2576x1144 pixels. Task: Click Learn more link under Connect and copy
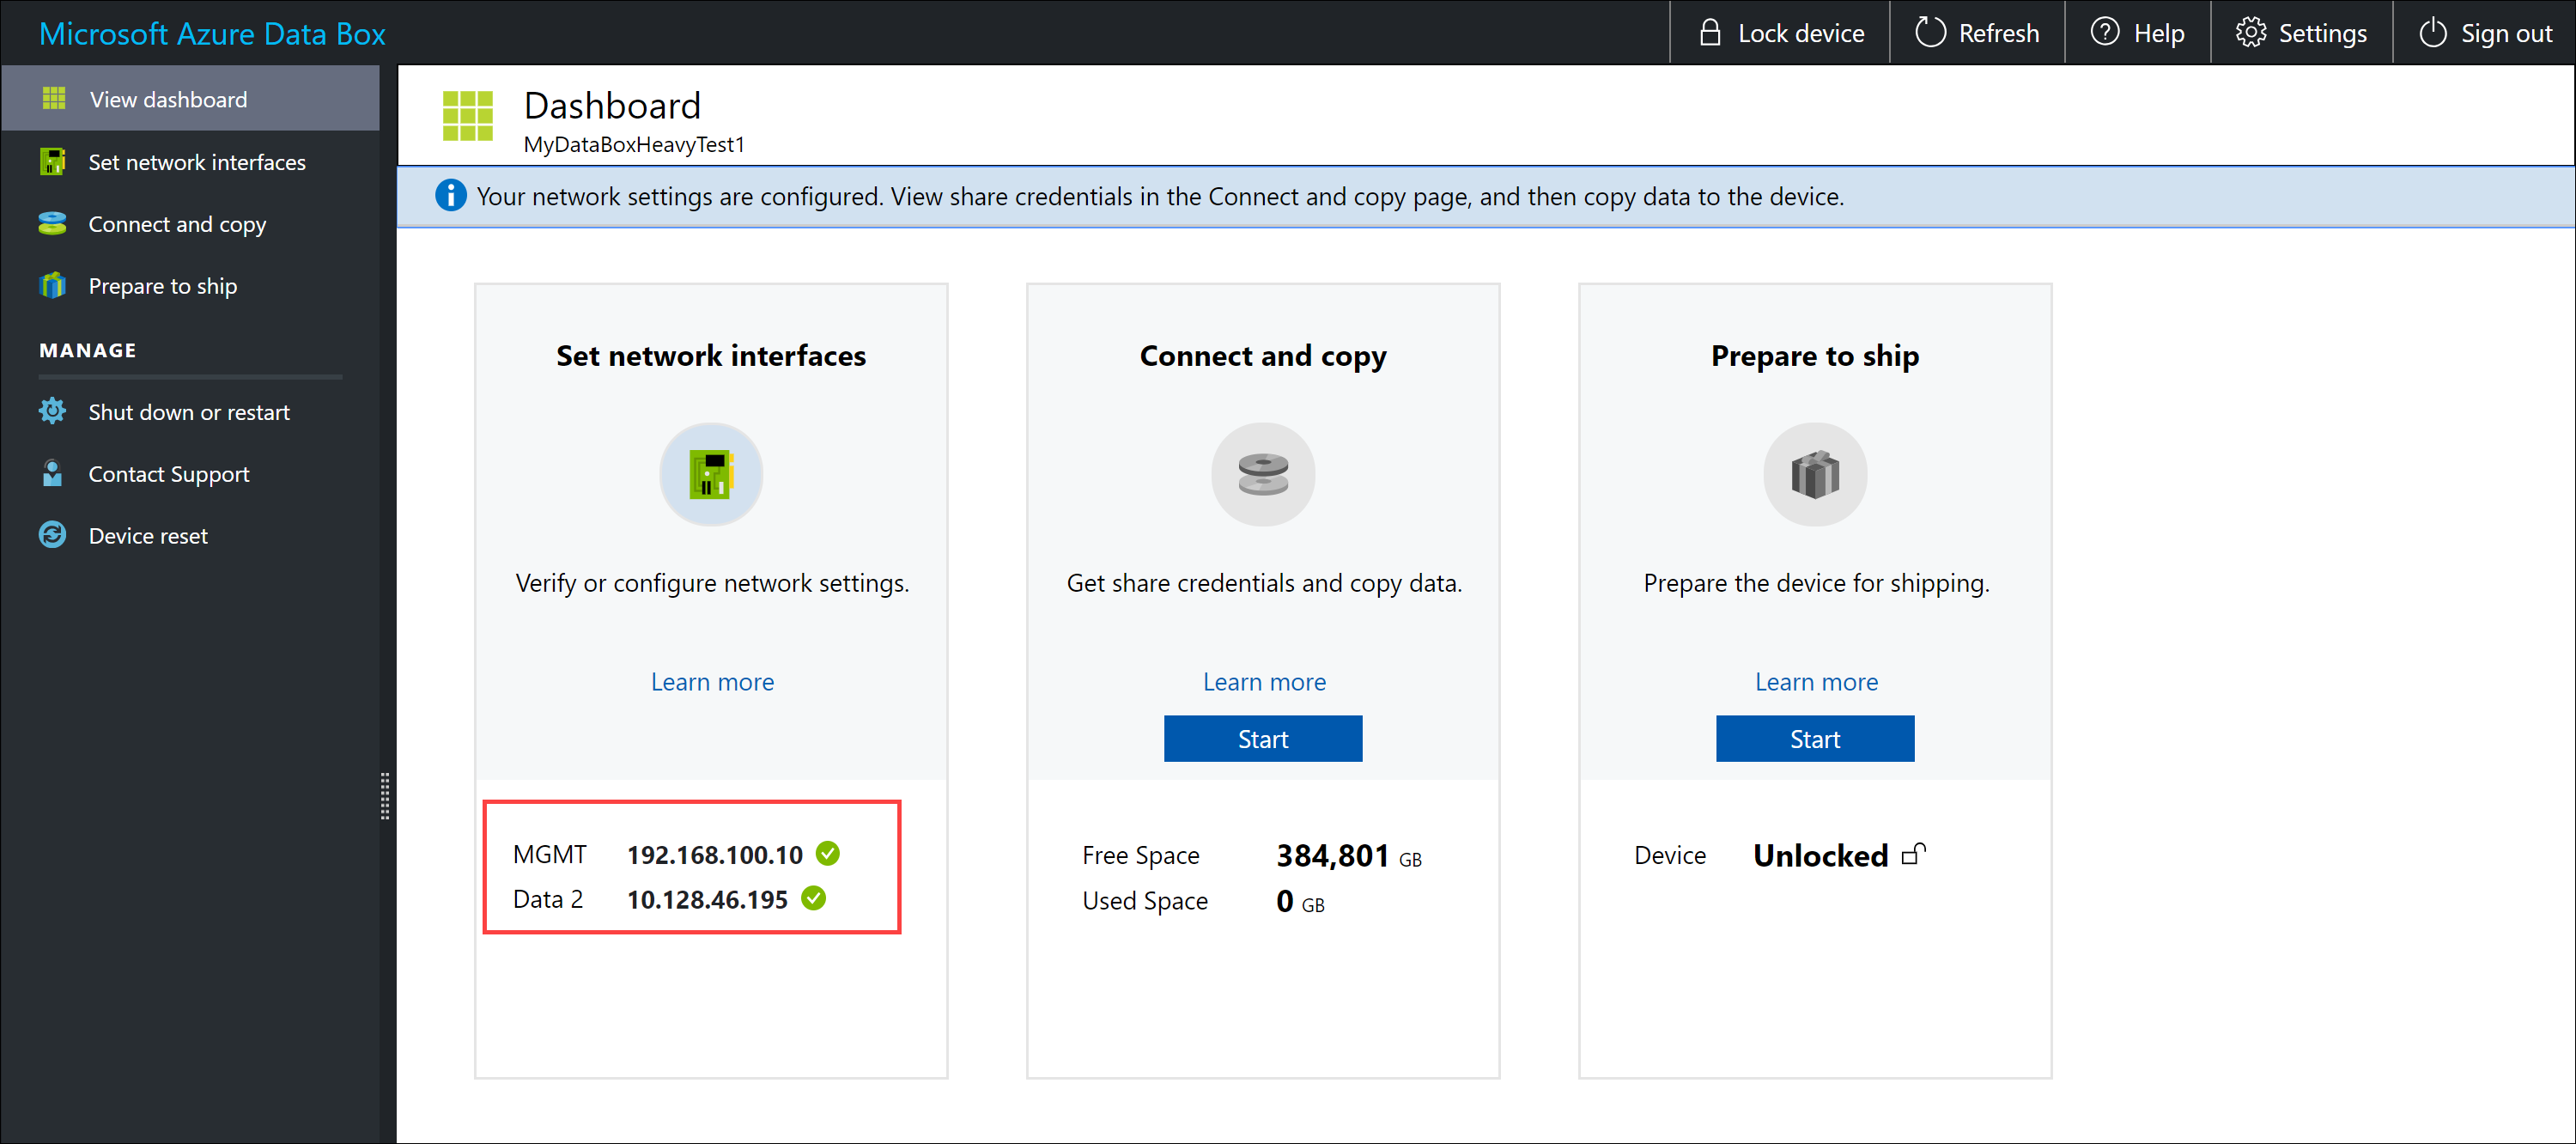[1261, 680]
